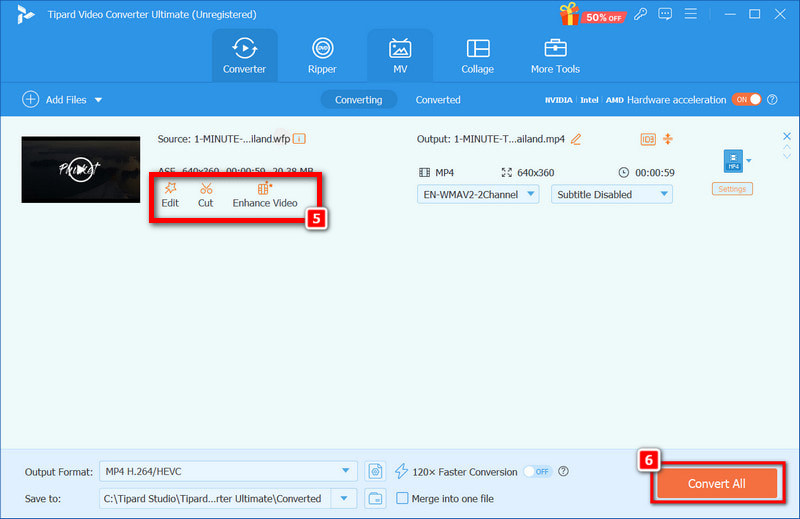Expand the format profile arrow
Screen dimensions: 800x519
click(x=749, y=161)
